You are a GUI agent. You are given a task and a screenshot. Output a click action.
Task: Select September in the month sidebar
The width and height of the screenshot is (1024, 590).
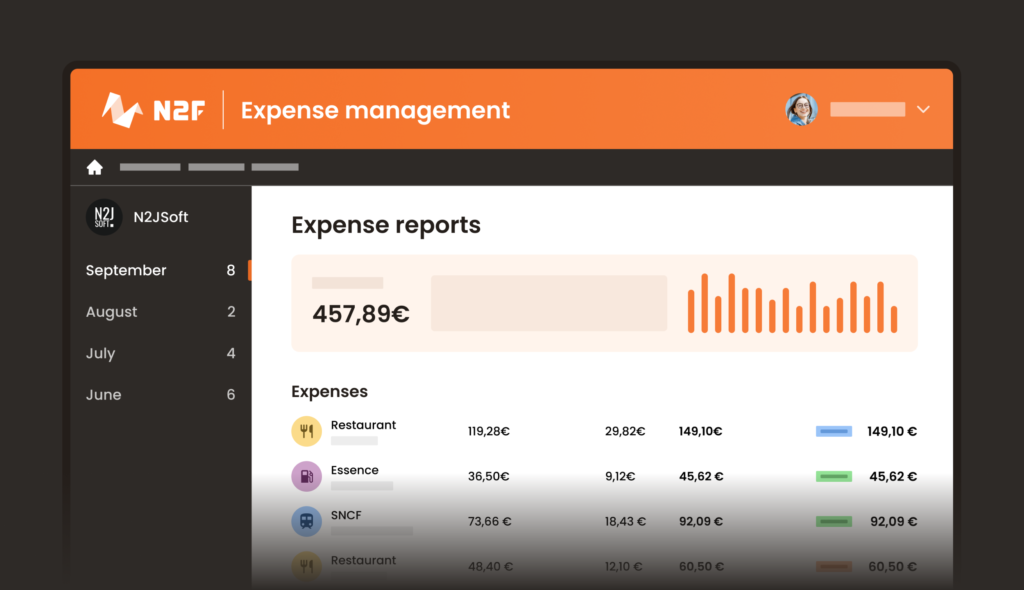point(126,270)
